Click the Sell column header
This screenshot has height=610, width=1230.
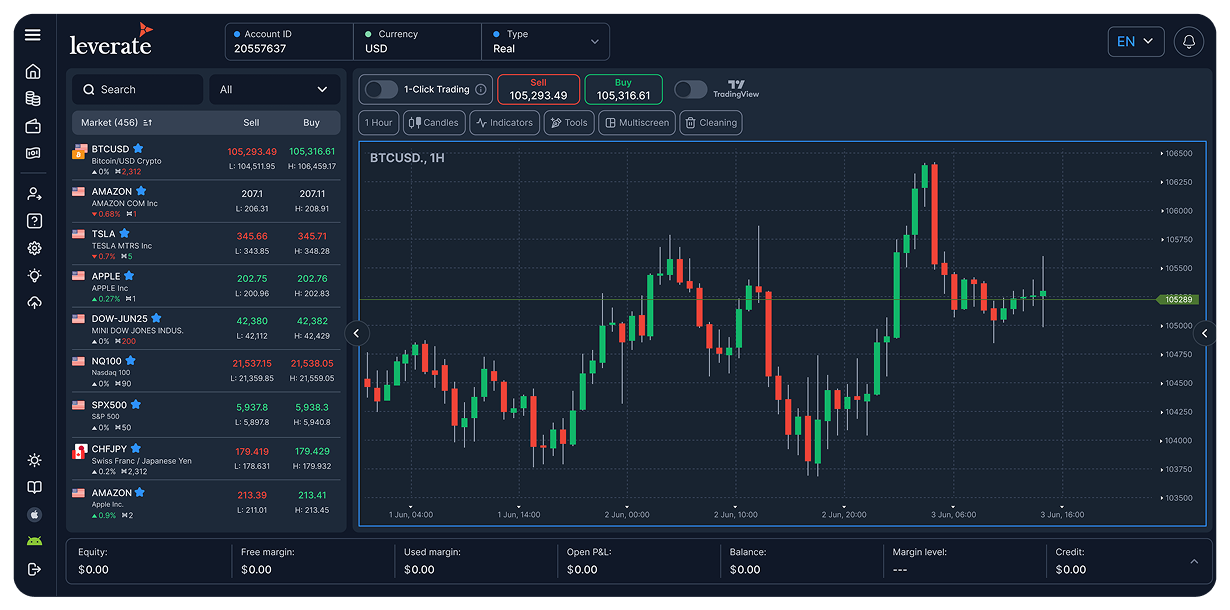pyautogui.click(x=251, y=123)
